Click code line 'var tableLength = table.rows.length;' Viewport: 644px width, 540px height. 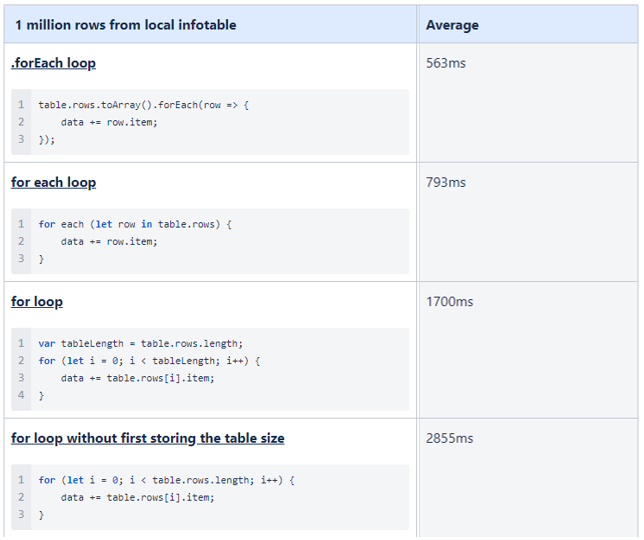tap(140, 343)
